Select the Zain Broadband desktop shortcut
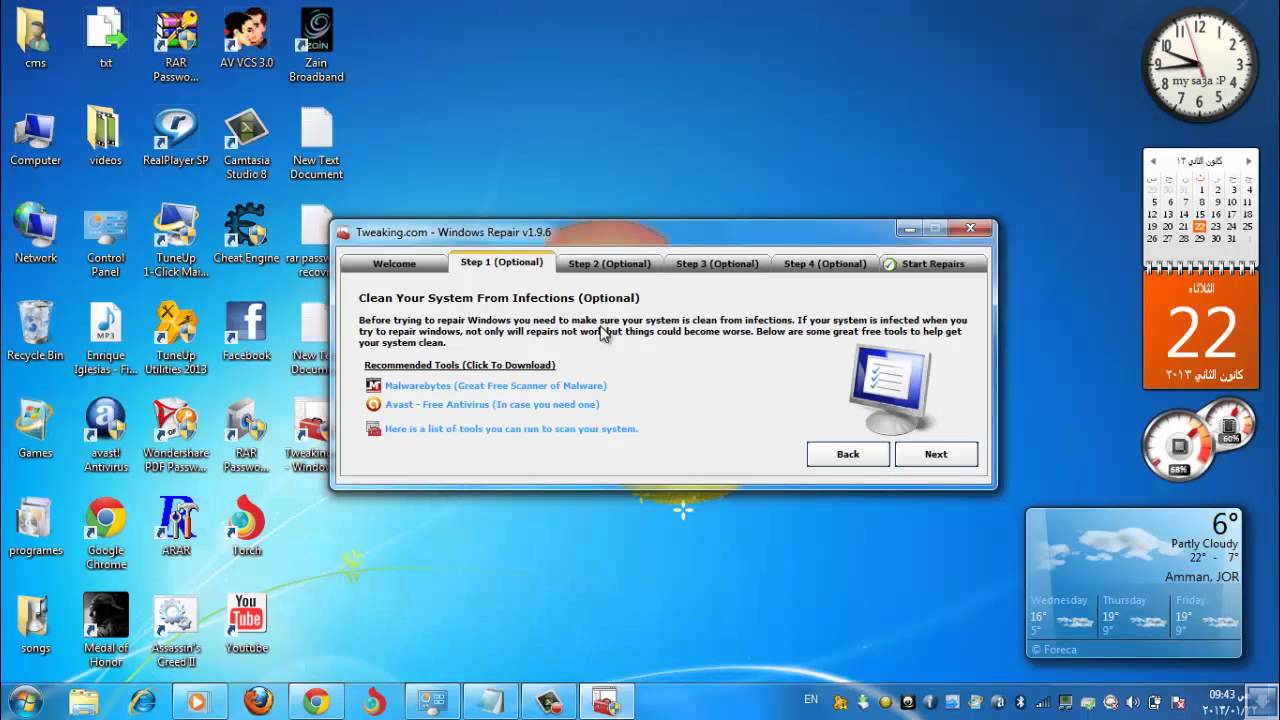The image size is (1280, 720). 316,46
